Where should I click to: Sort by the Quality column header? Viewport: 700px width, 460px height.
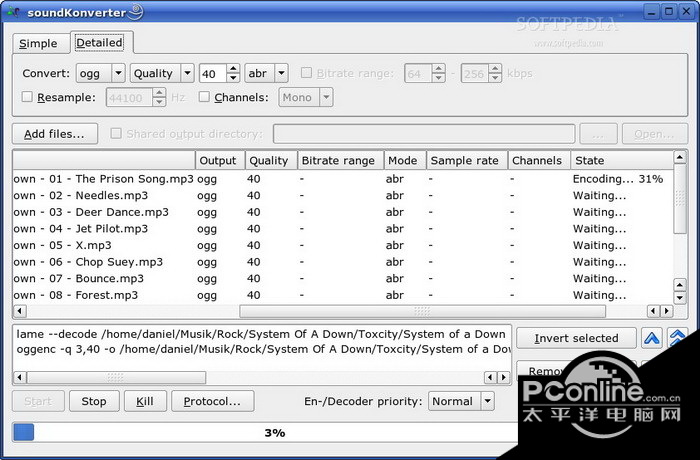(x=271, y=161)
